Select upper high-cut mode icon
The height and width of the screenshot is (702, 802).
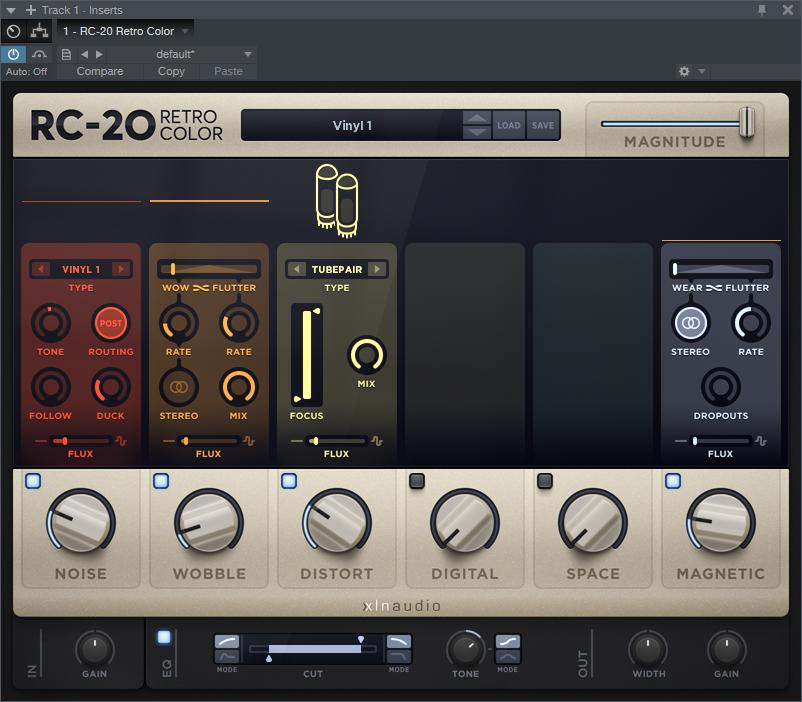[398, 641]
